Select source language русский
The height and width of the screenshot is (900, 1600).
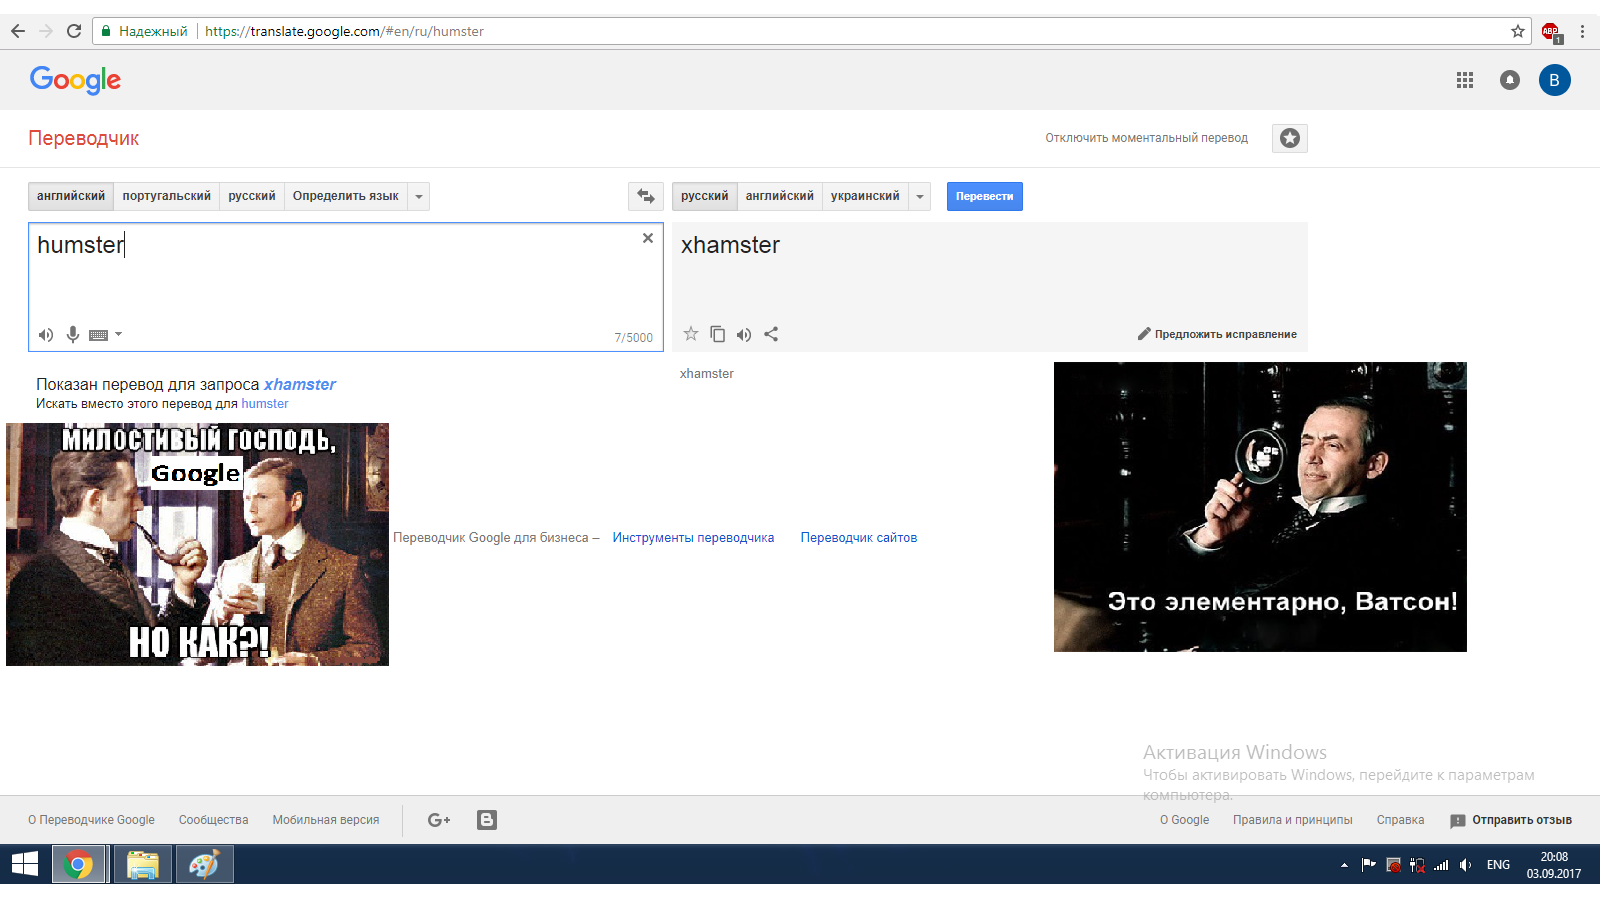click(252, 196)
